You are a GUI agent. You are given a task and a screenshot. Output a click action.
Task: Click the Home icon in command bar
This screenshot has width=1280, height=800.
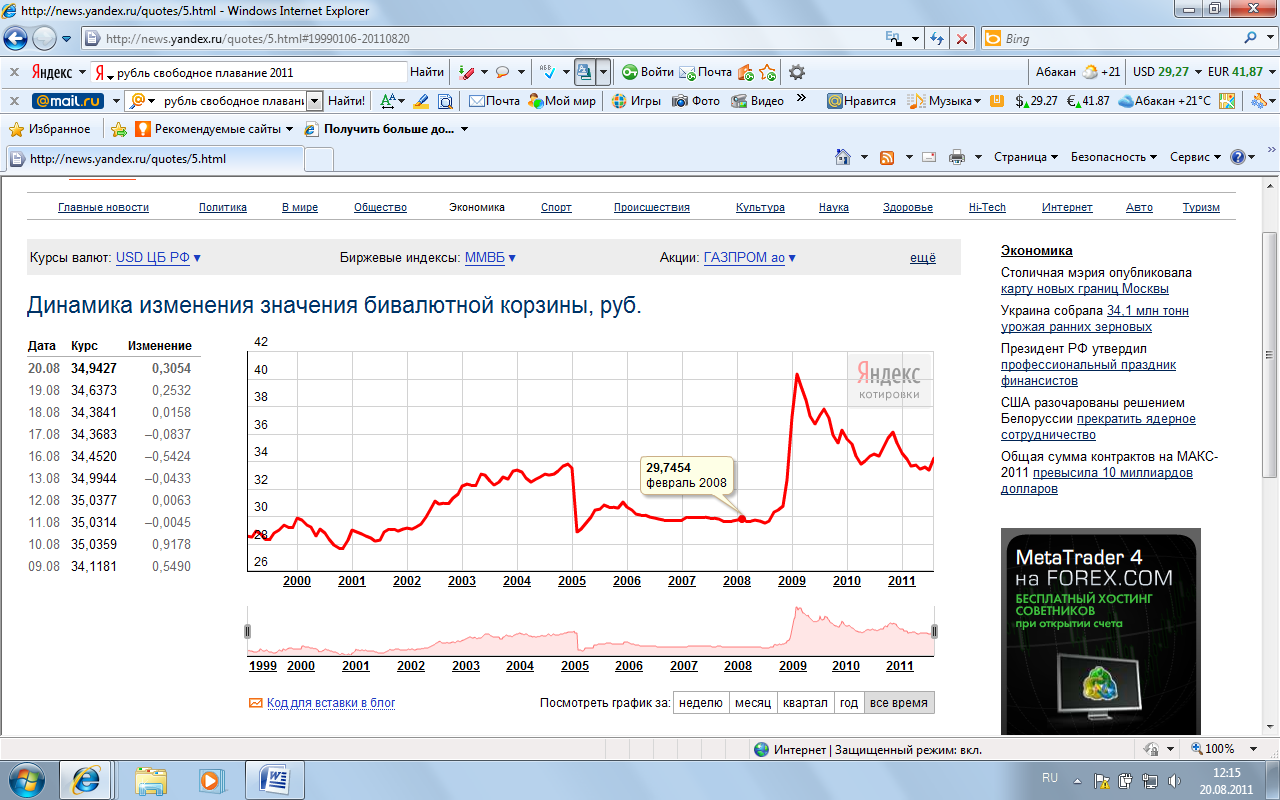[x=844, y=157]
